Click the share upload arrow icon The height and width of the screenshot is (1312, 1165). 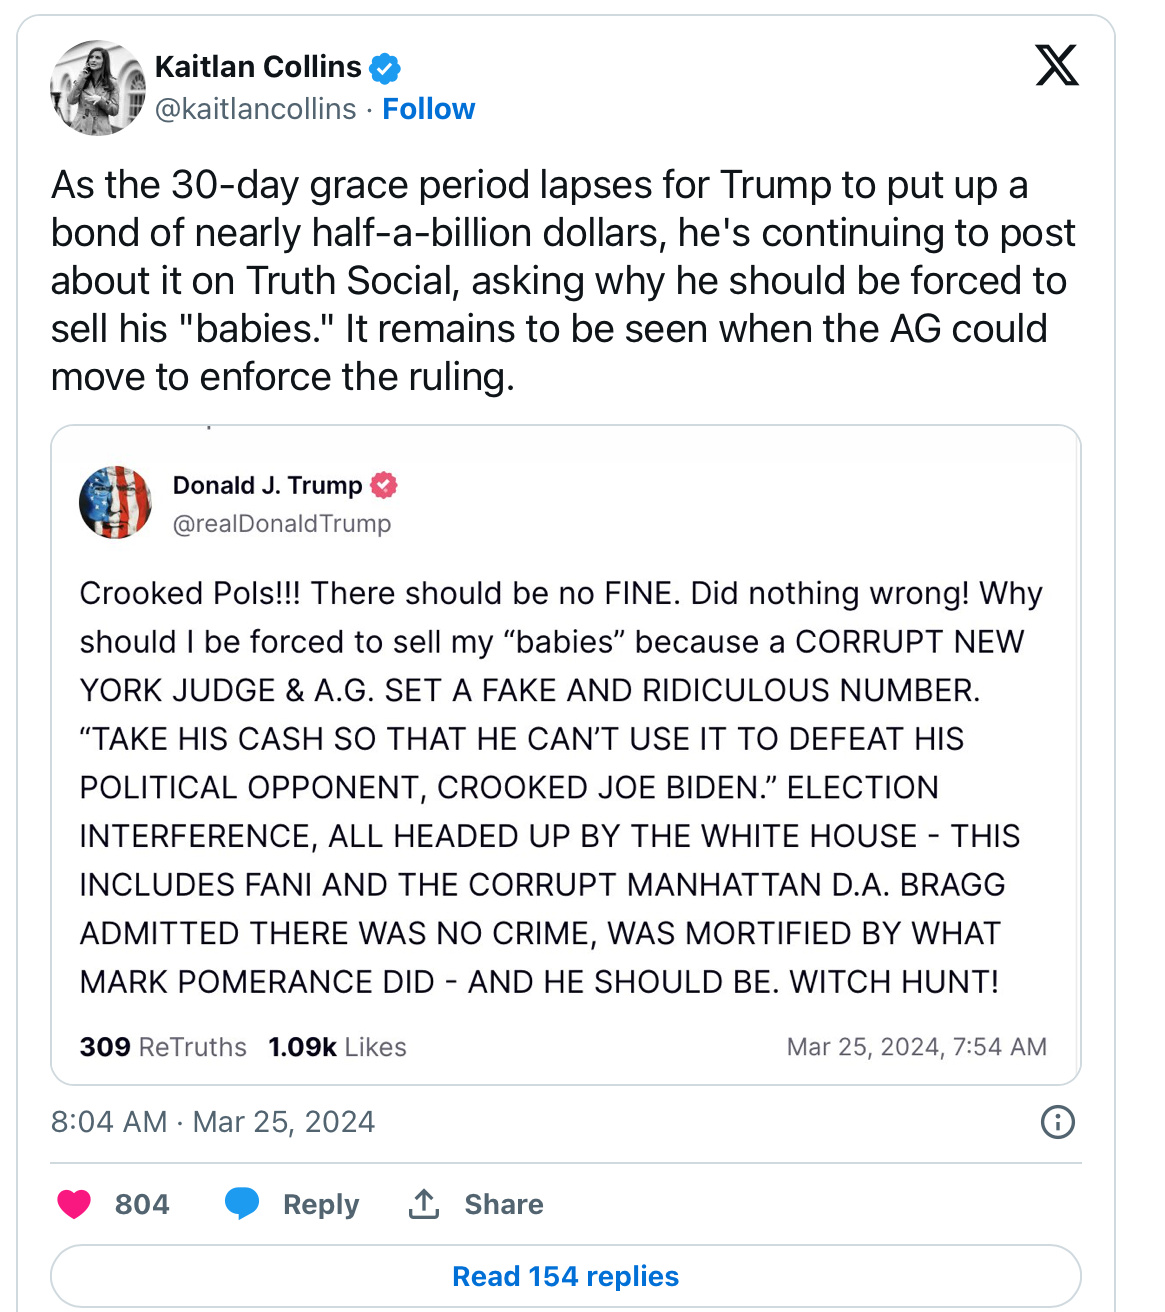[x=424, y=1204]
